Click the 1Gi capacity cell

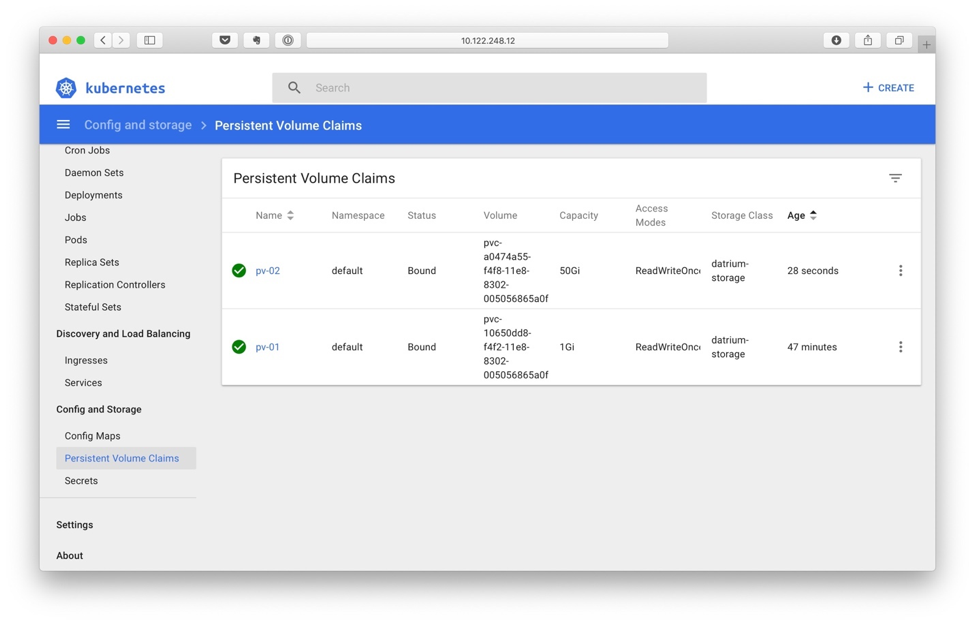(x=567, y=347)
